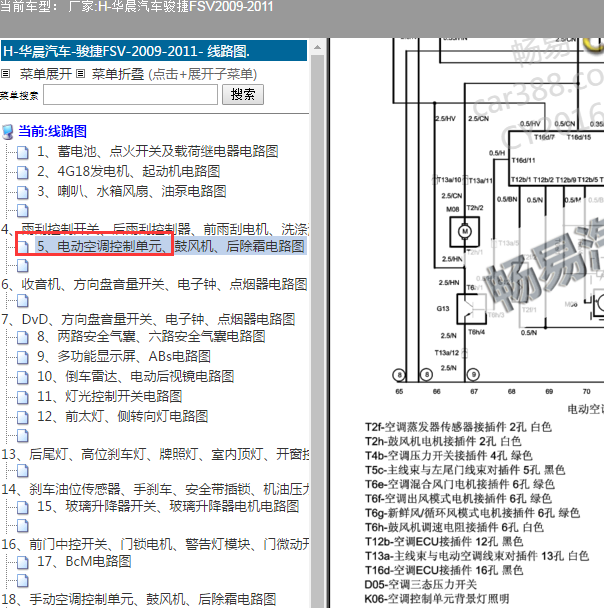Click the D05-空调三态压力开关 legend line

point(421,585)
